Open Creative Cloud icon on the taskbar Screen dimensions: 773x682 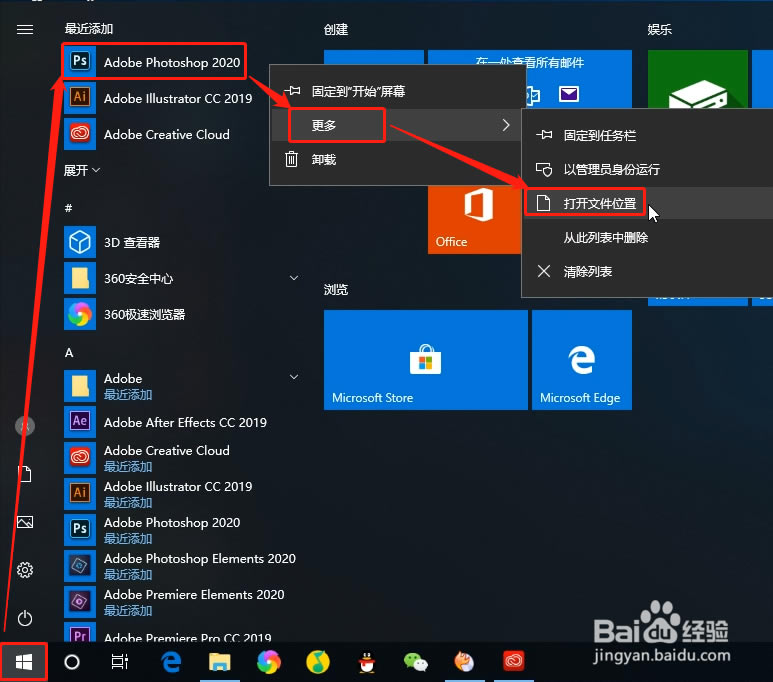[513, 662]
